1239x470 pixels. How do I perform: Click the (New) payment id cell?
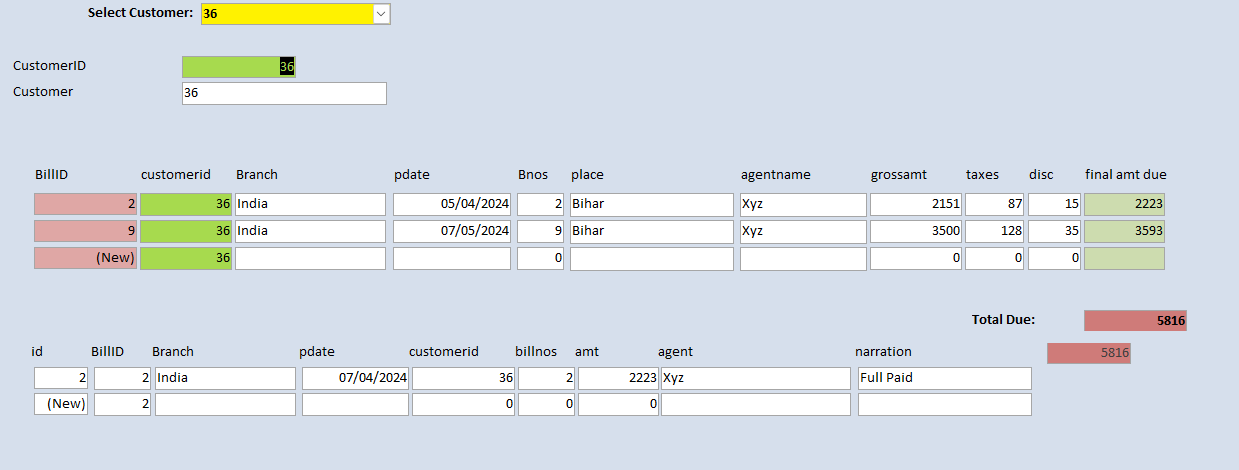point(61,405)
